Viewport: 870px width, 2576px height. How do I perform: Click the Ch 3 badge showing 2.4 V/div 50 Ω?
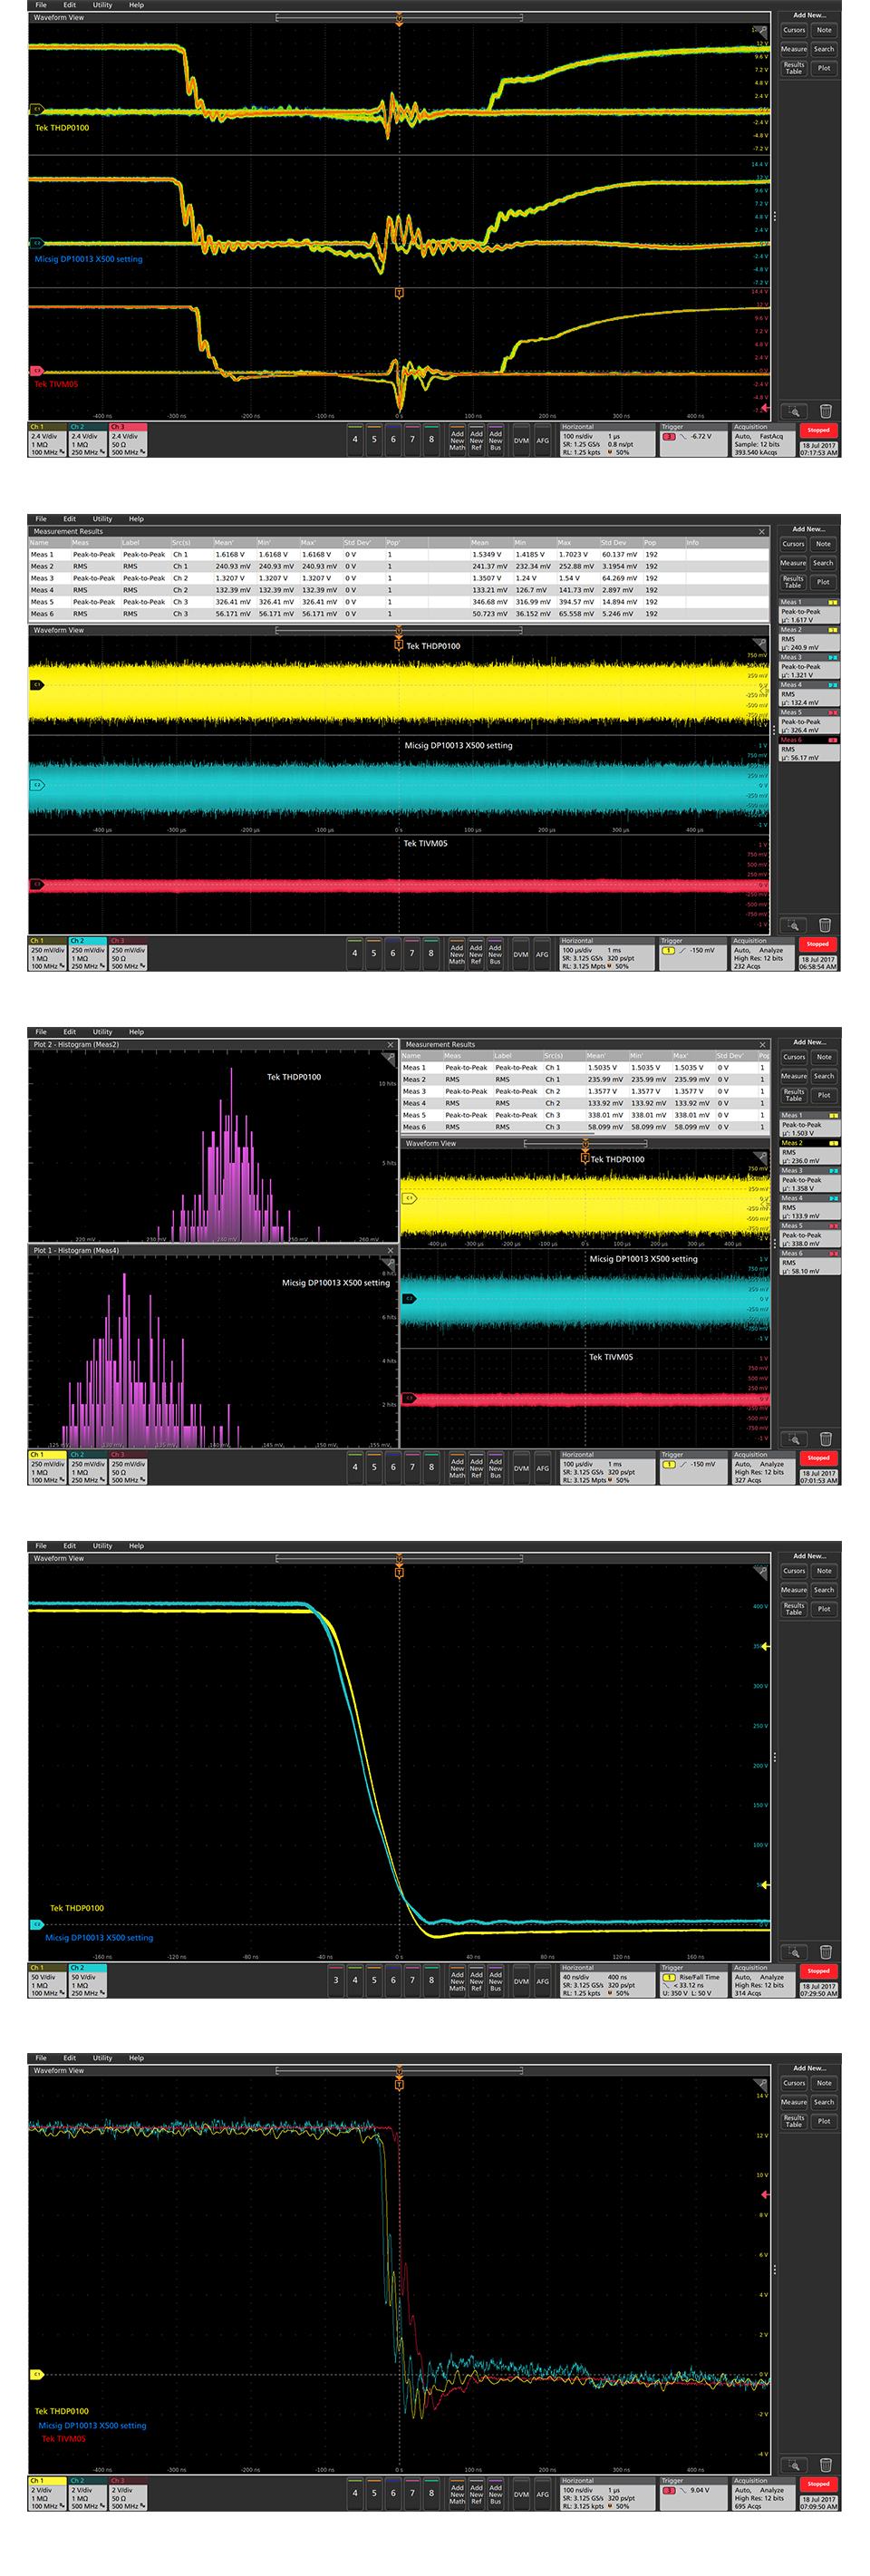[128, 440]
